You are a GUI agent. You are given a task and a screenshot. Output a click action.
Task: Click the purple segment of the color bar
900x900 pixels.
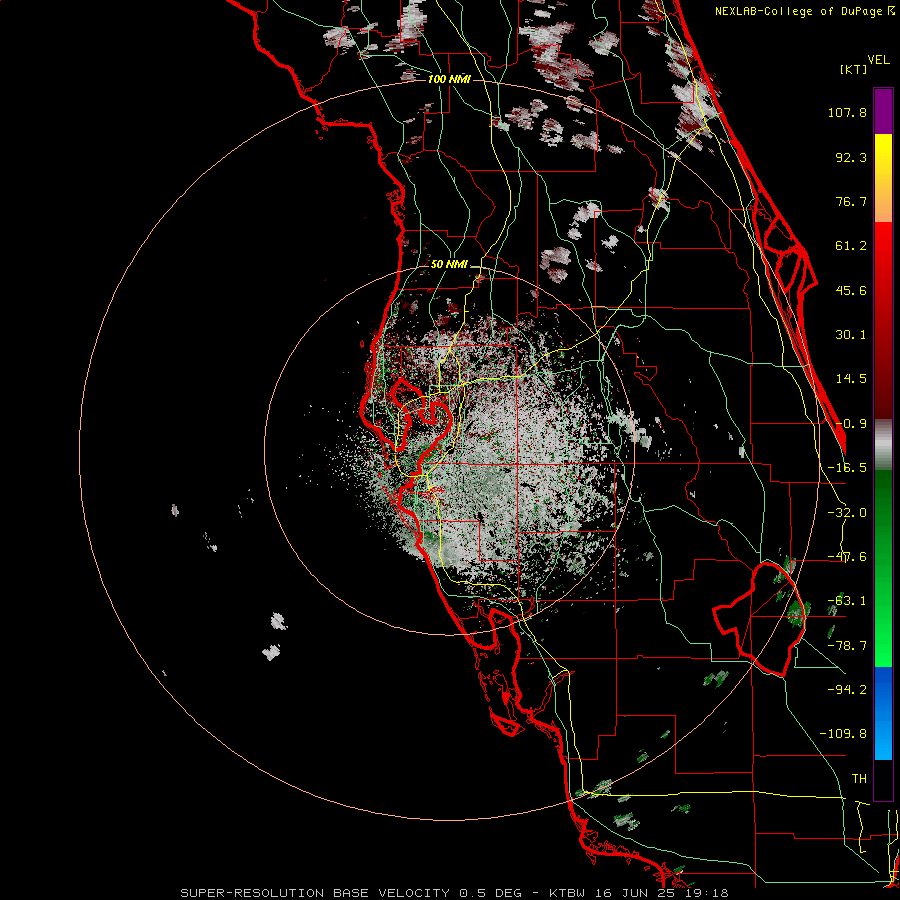(x=883, y=111)
